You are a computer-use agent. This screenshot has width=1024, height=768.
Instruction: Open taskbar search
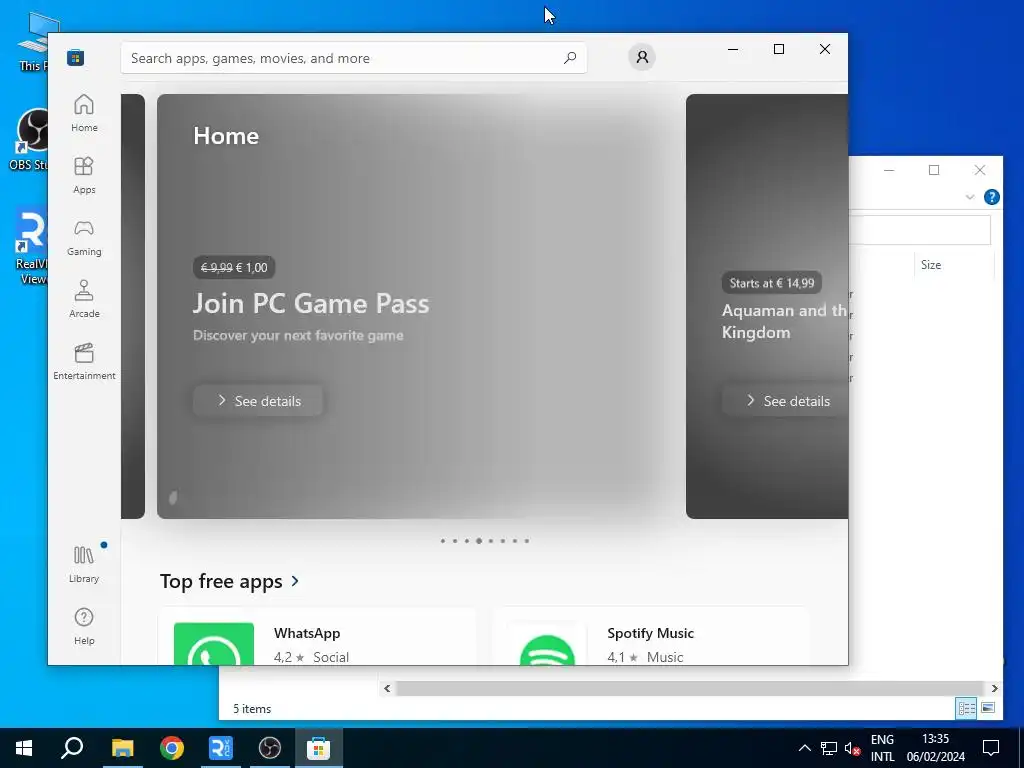point(72,748)
